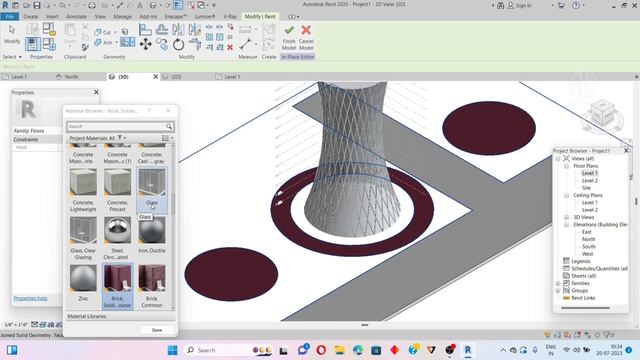Click the Open folder icon in quick access toolbar

27,5
